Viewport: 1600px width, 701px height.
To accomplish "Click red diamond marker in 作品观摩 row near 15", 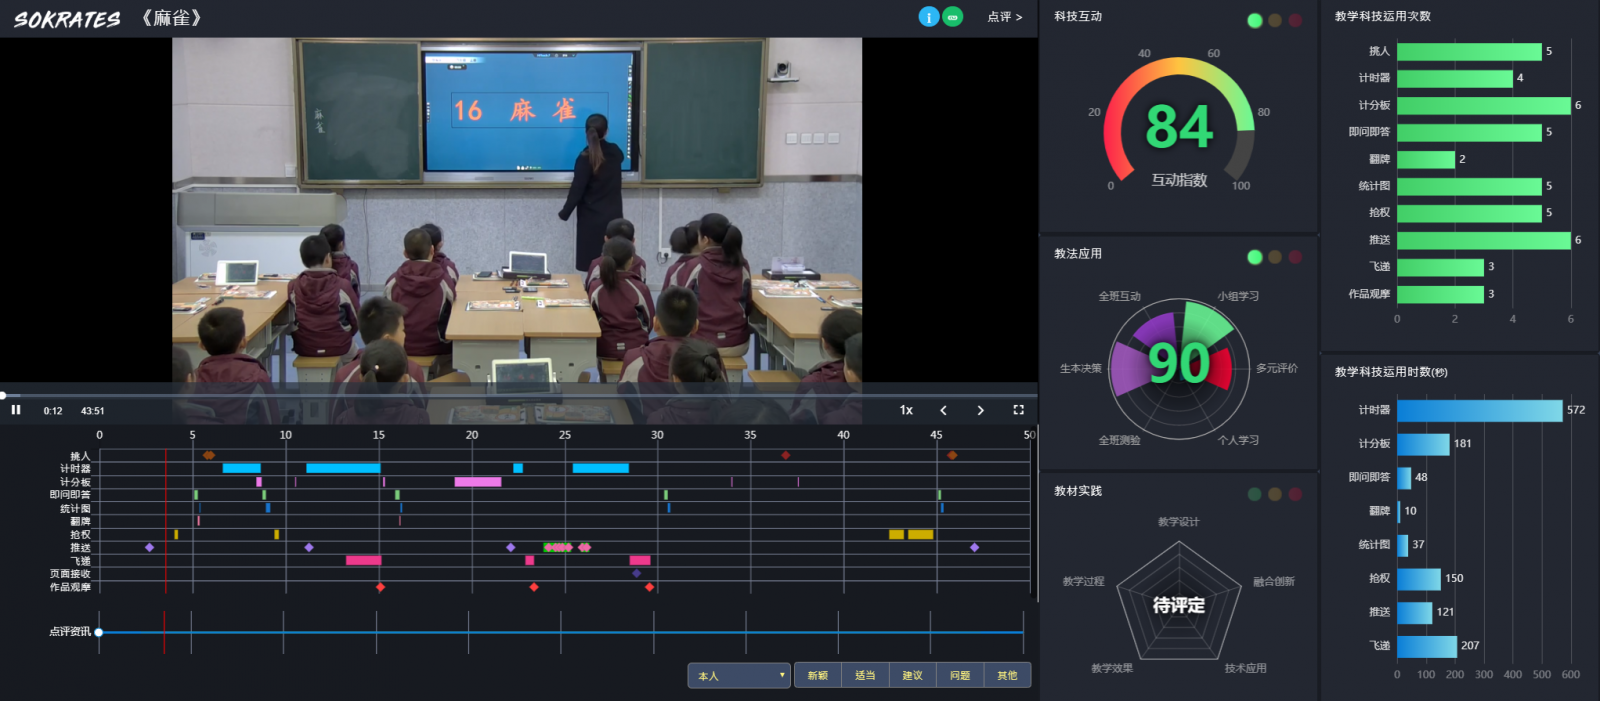I will click(380, 587).
